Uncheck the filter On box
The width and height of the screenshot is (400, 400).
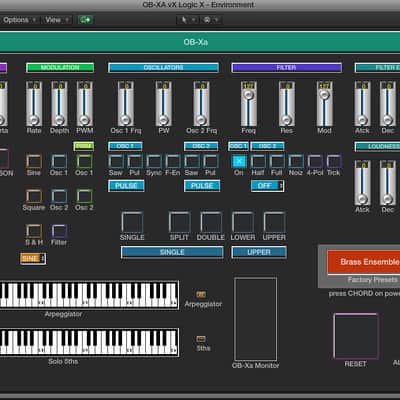point(239,161)
